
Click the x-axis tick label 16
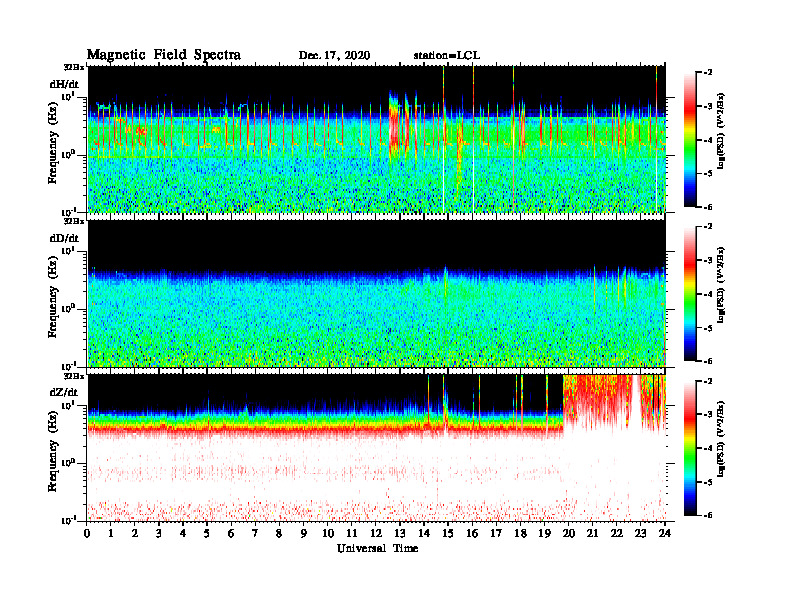click(472, 534)
